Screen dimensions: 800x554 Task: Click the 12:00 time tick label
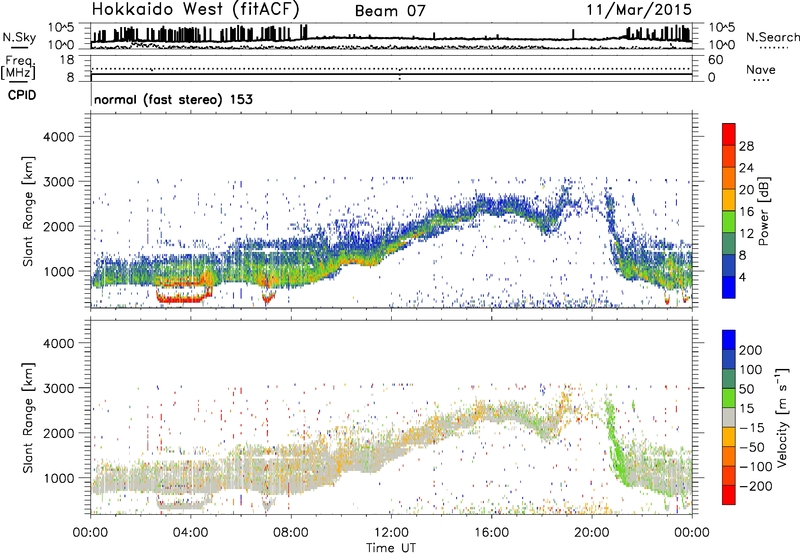click(391, 533)
